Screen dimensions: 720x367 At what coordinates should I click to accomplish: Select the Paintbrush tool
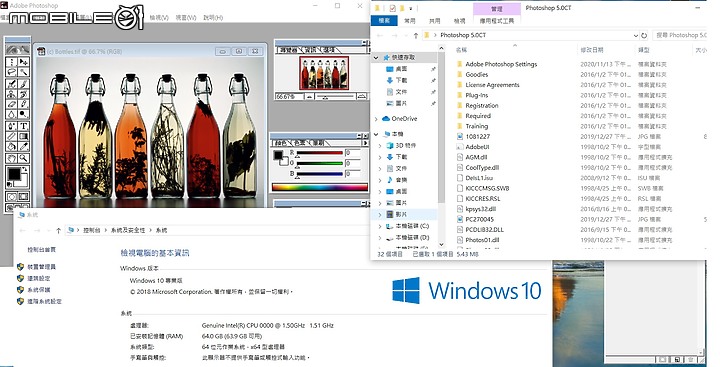(23, 84)
